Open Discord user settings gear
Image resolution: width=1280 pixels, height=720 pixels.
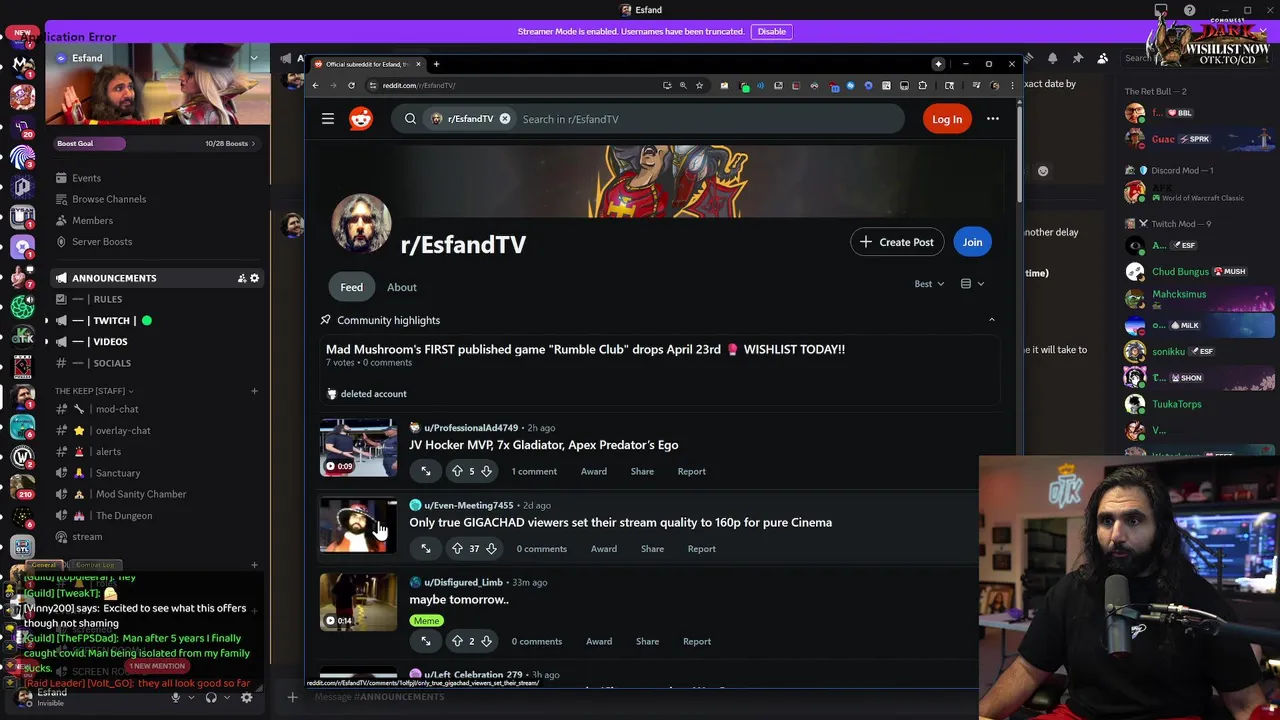[246, 697]
